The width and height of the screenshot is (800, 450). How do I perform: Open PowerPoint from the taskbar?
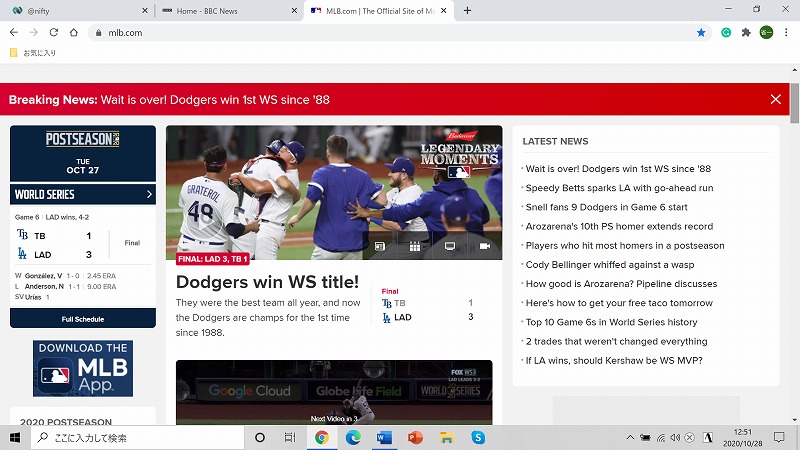[415, 437]
